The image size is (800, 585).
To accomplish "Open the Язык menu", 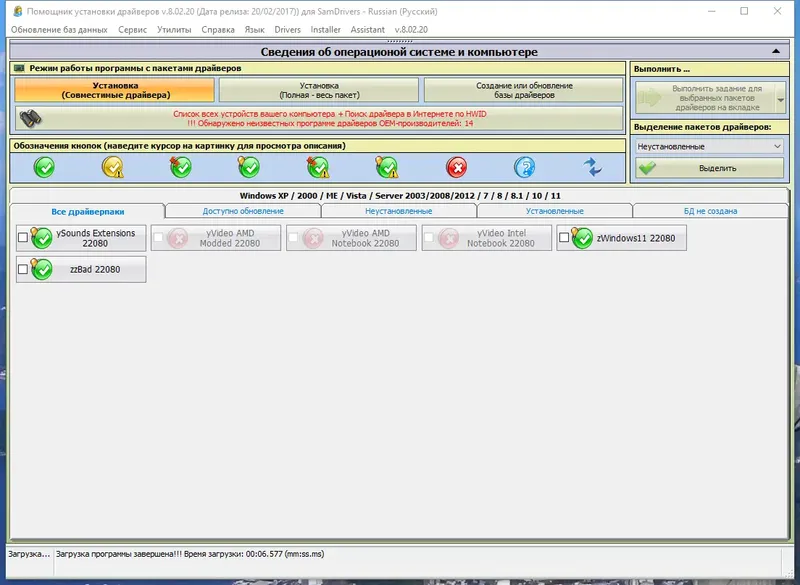I will (x=254, y=30).
